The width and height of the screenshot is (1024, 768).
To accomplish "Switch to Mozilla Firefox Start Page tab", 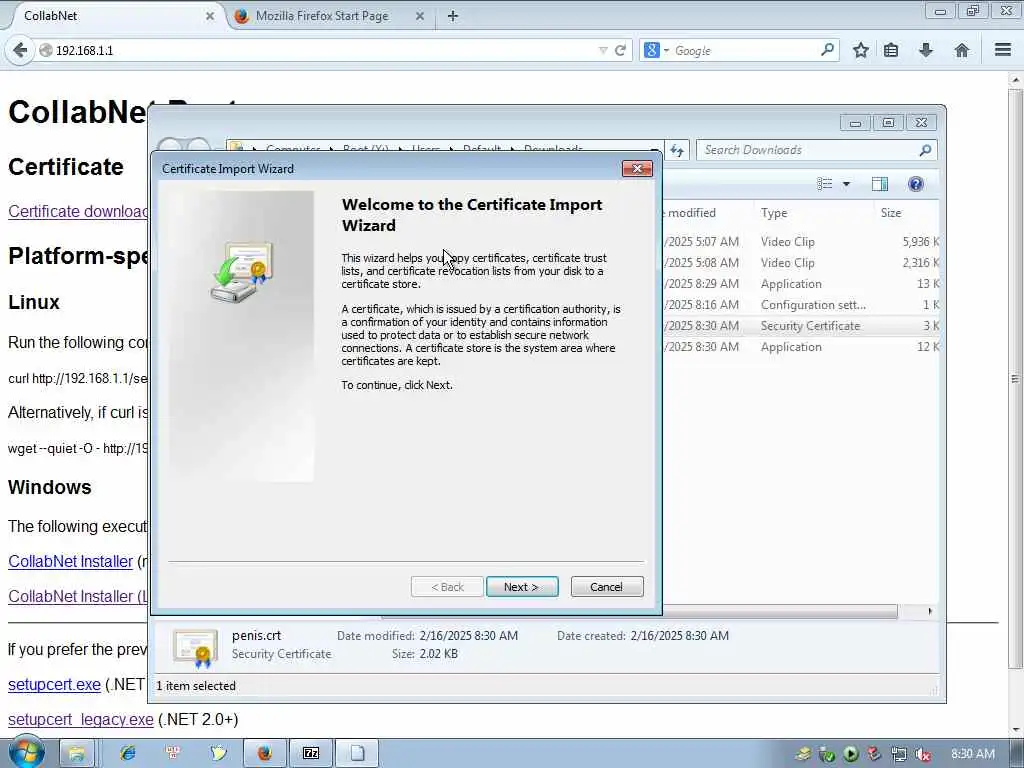I will pyautogui.click(x=321, y=16).
